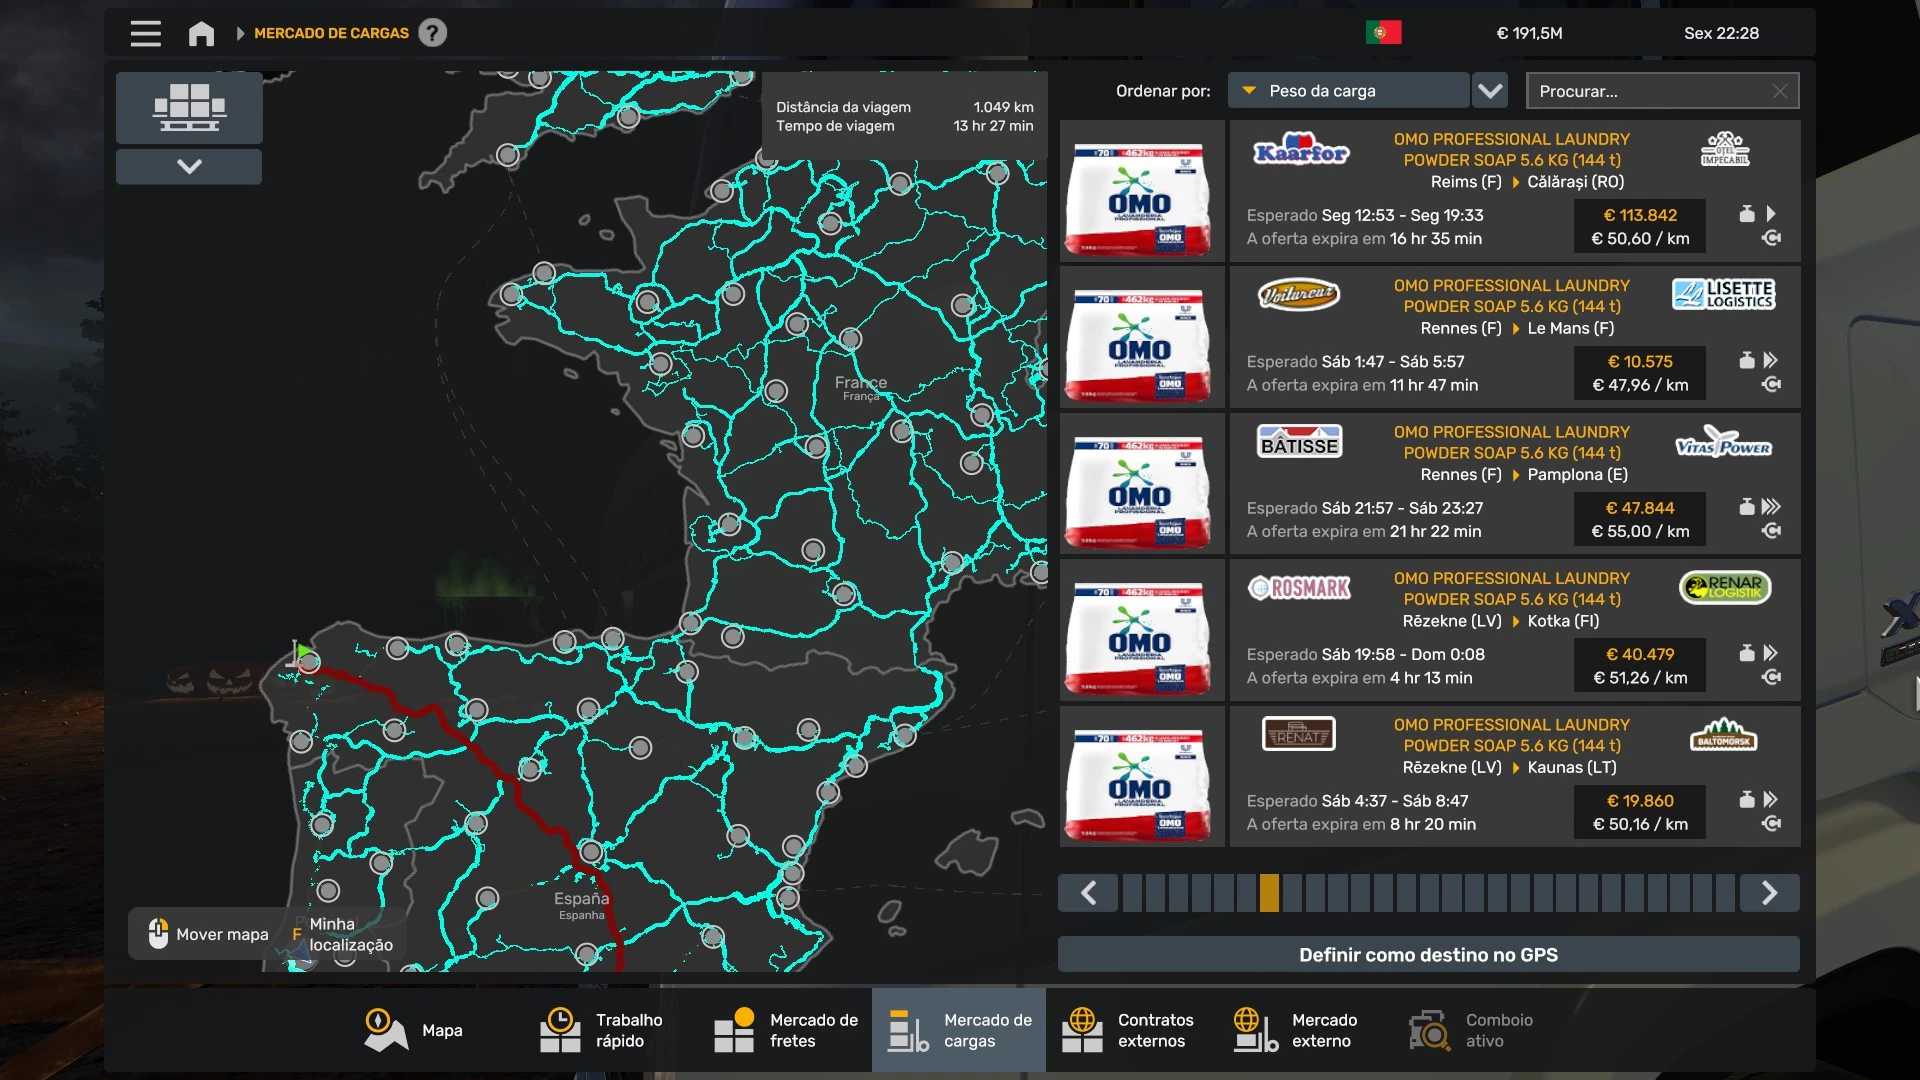Click weight icon on Rennes to Le Mans offer
Viewport: 1920px width, 1080px height.
pos(1746,360)
